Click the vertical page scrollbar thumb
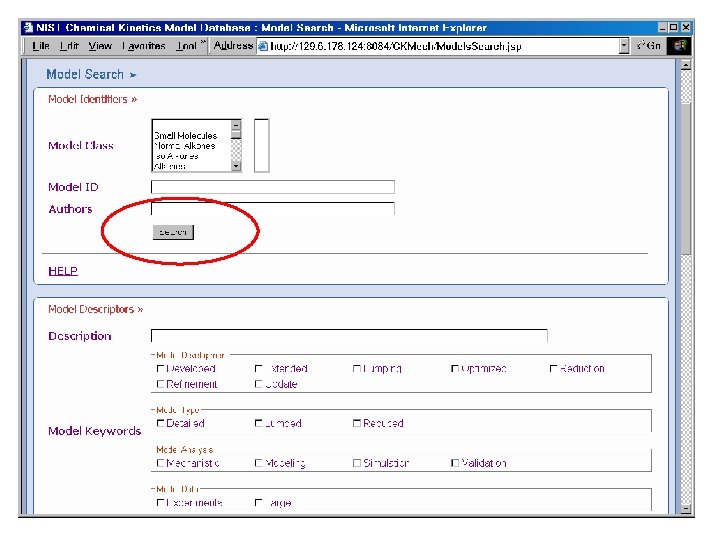The width and height of the screenshot is (720, 540). coord(686,178)
